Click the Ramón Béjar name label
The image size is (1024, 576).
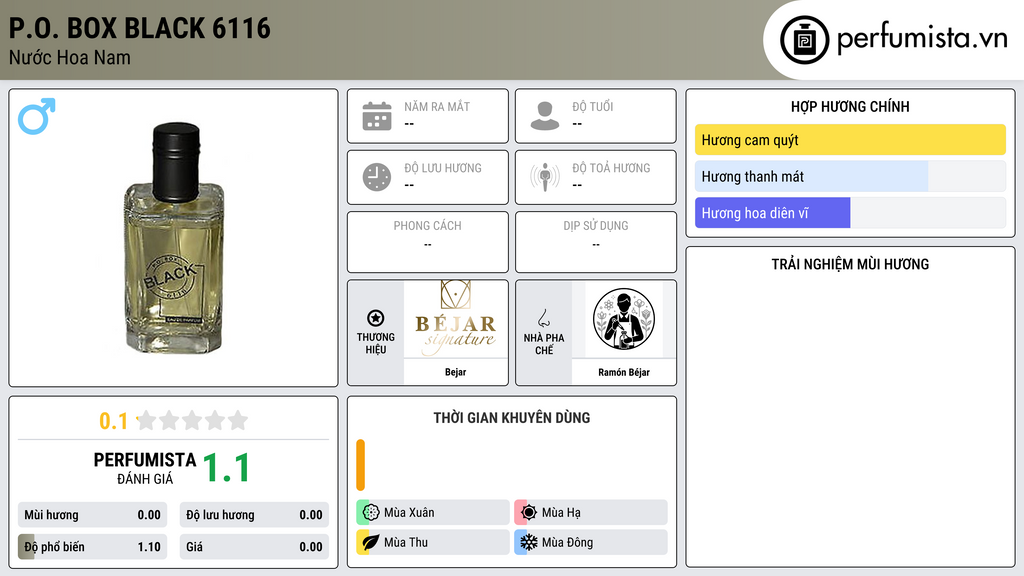click(624, 372)
